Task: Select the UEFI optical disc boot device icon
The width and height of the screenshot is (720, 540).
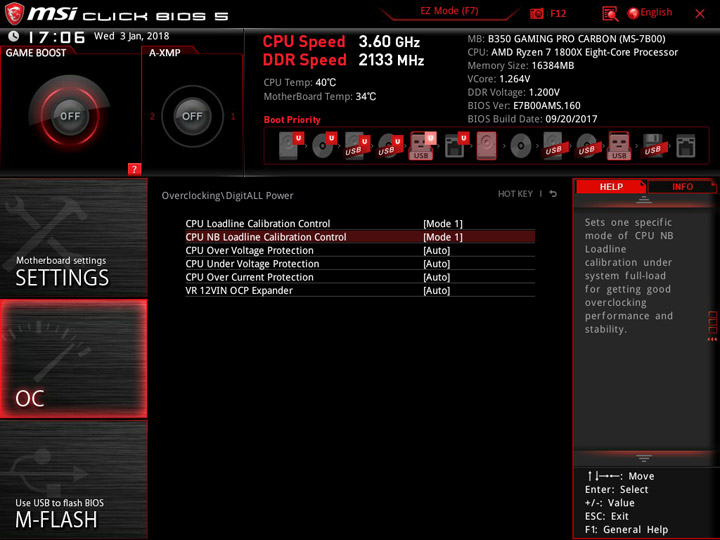Action: click(x=324, y=146)
